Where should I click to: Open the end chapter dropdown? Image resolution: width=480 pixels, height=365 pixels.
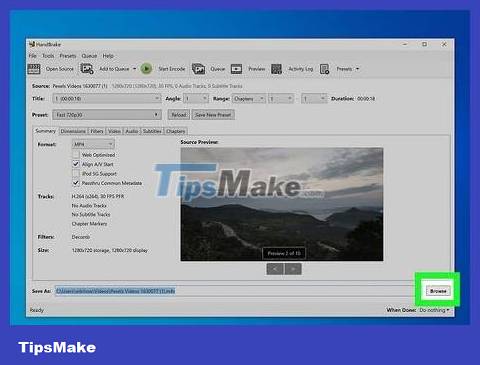pyautogui.click(x=314, y=99)
